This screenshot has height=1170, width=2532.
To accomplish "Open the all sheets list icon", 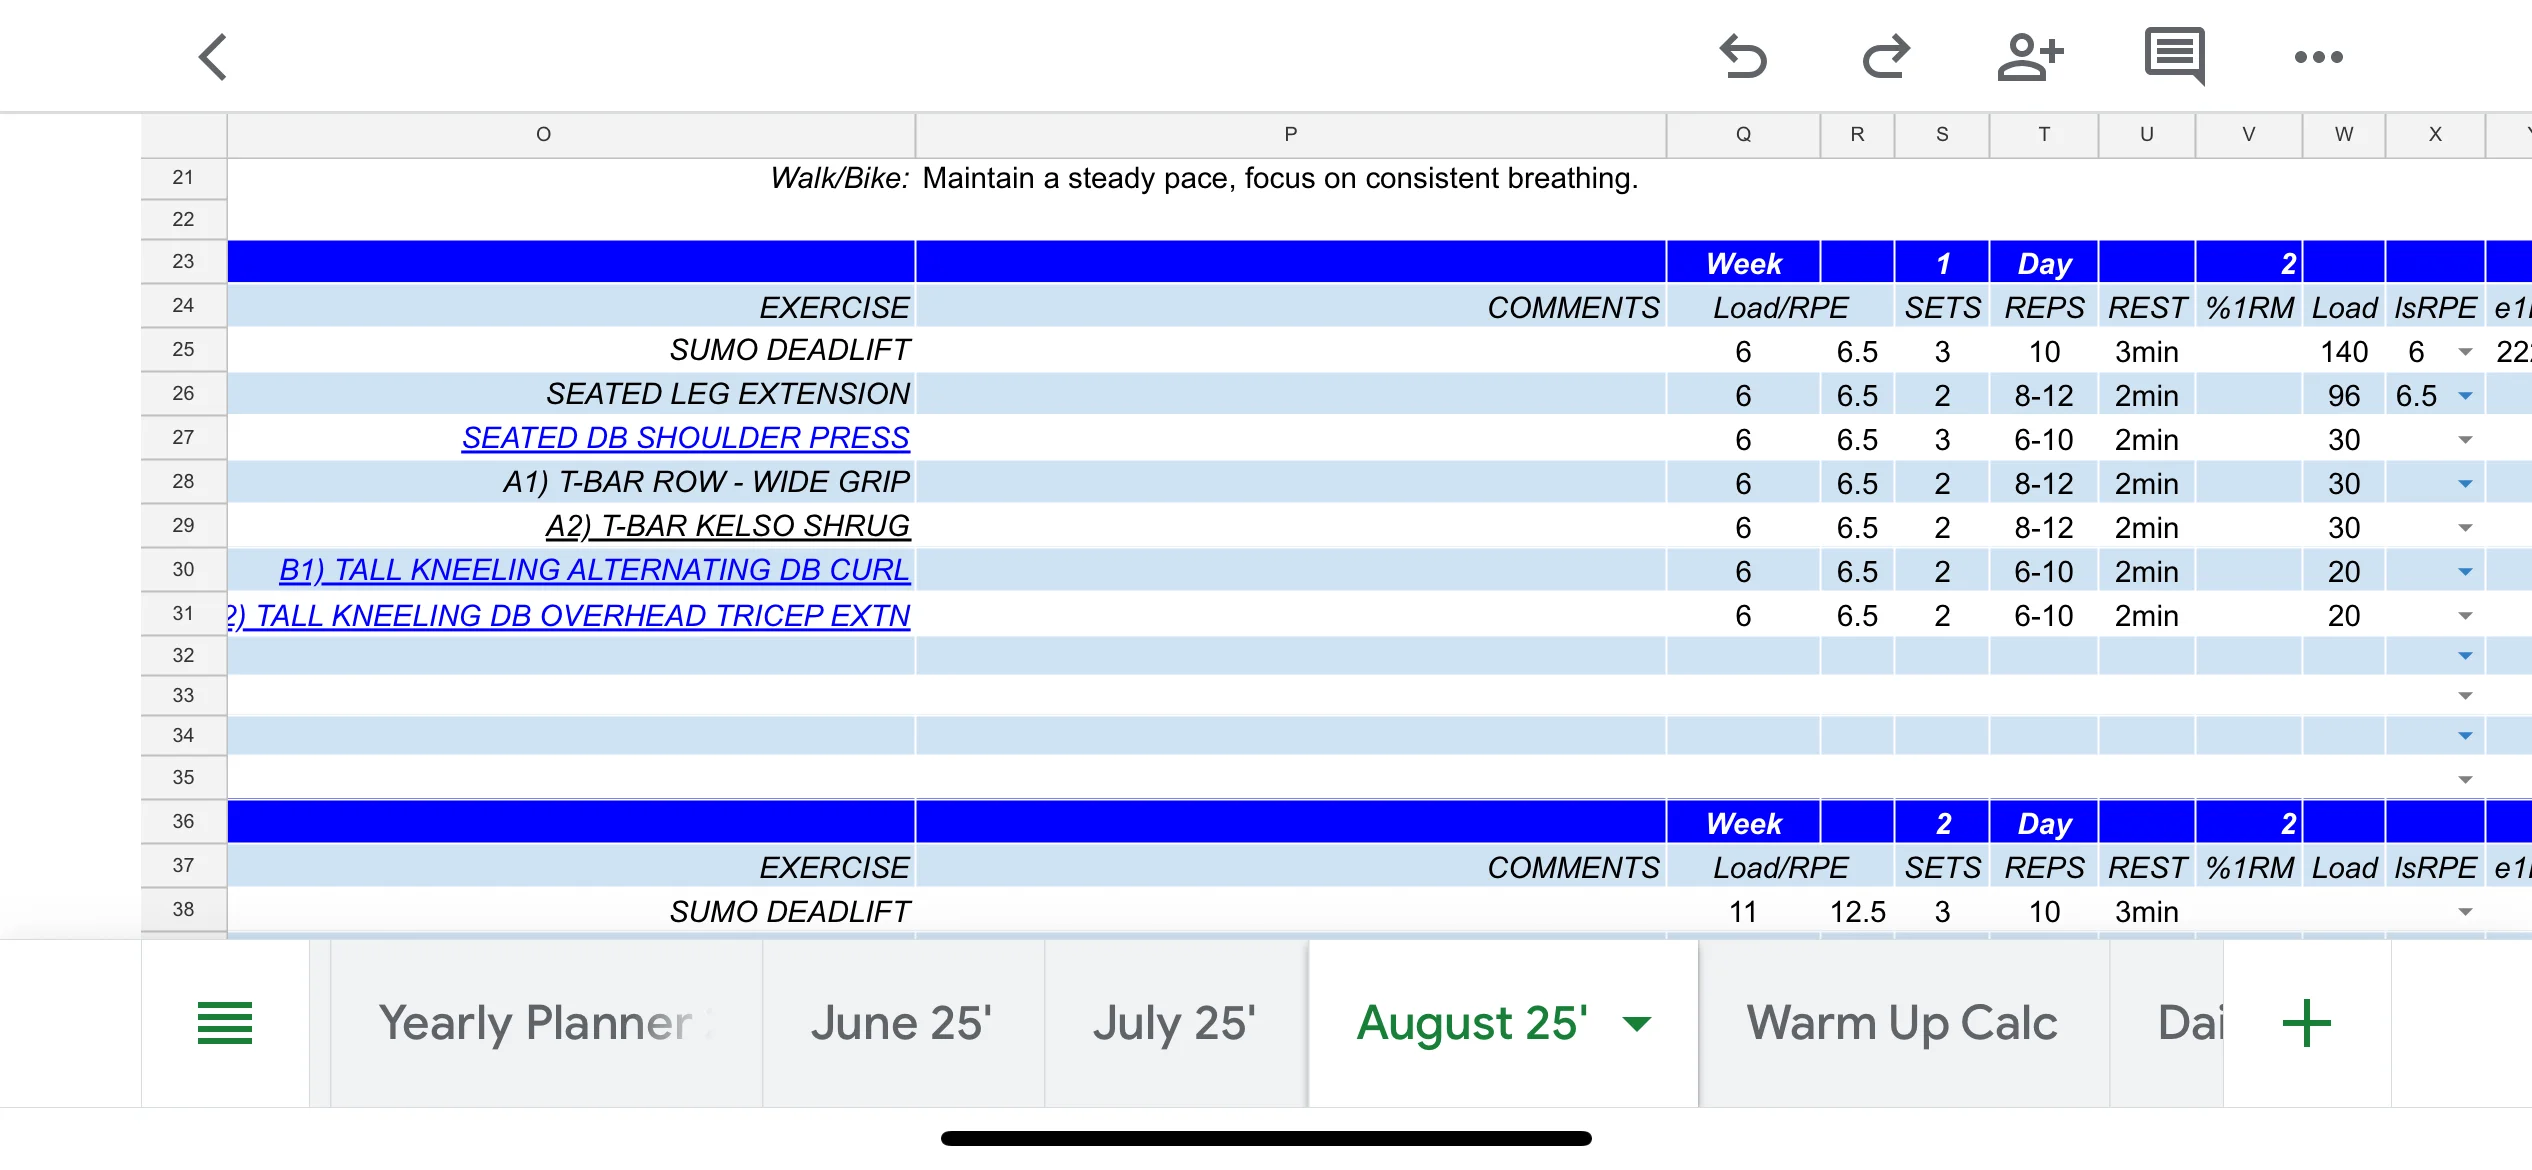I will click(x=225, y=1023).
